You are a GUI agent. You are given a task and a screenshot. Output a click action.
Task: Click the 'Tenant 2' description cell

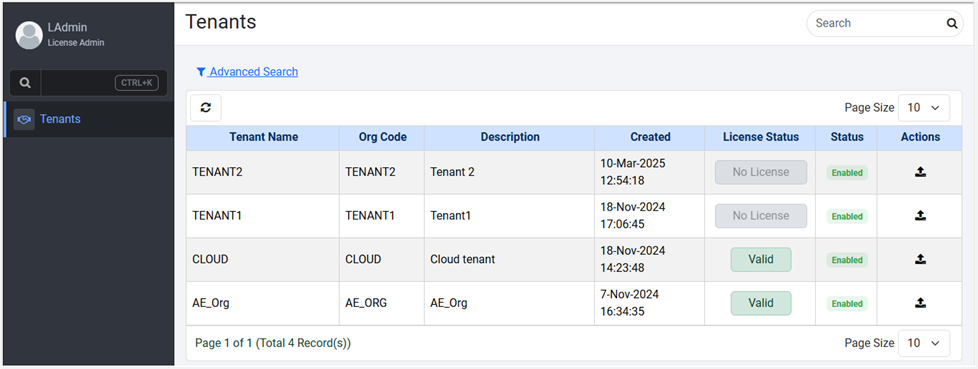click(510, 172)
